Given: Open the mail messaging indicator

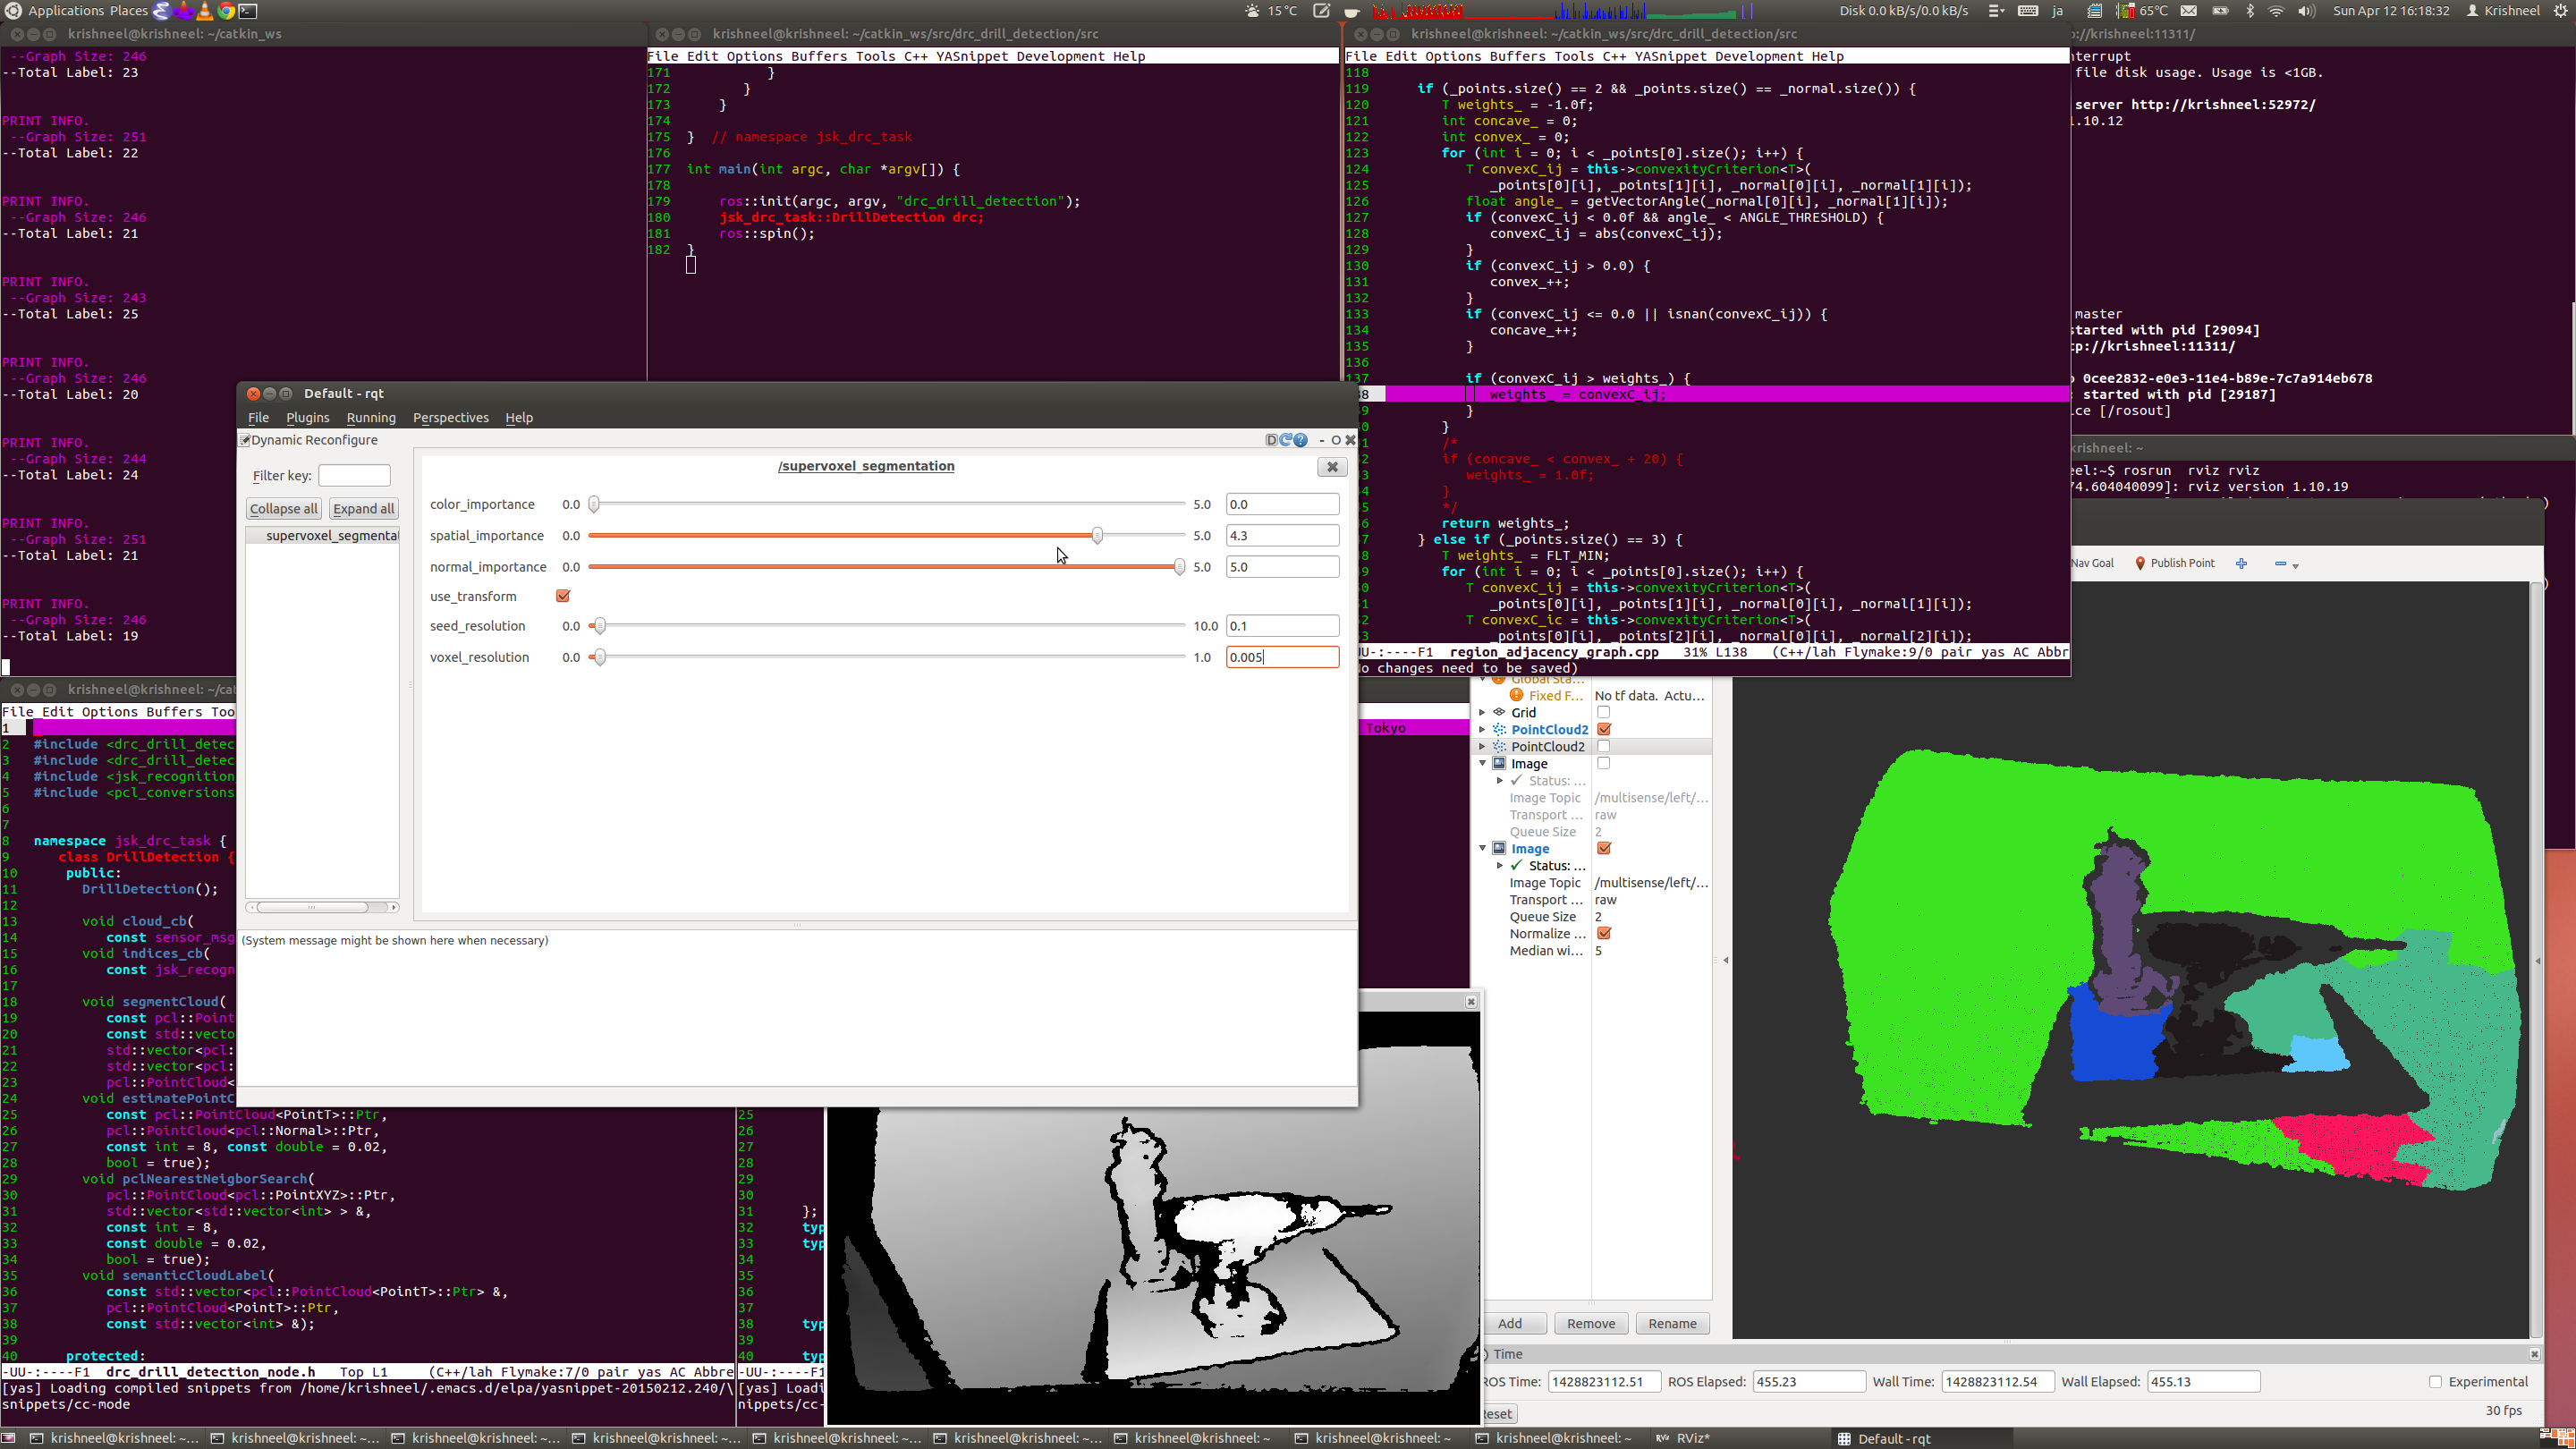Looking at the screenshot, I should 2189,11.
